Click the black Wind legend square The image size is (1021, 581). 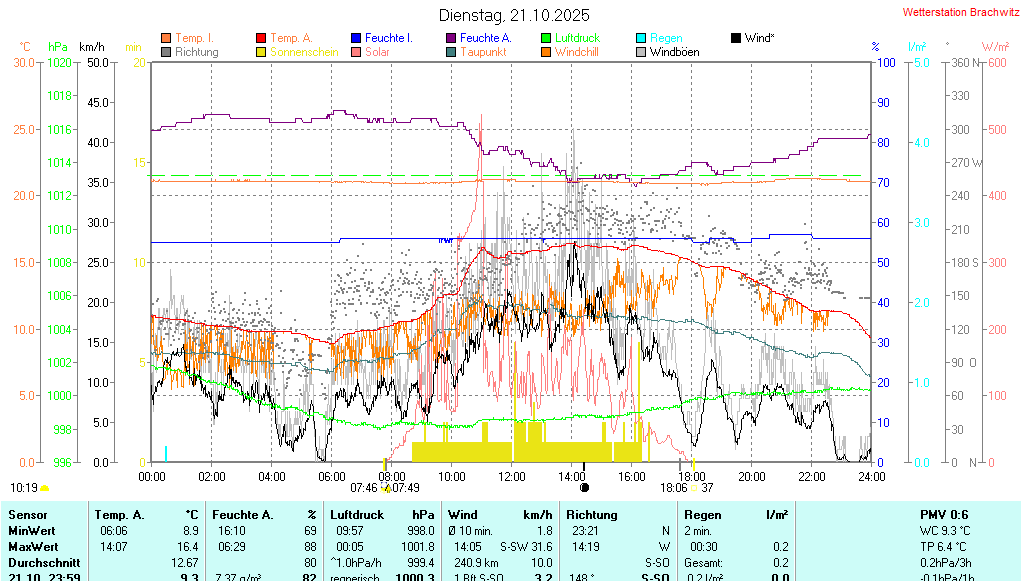[x=736, y=38]
